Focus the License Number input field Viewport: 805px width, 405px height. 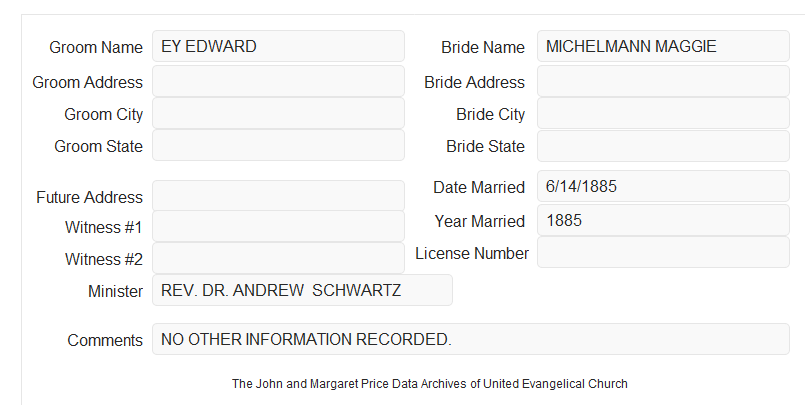coord(663,252)
